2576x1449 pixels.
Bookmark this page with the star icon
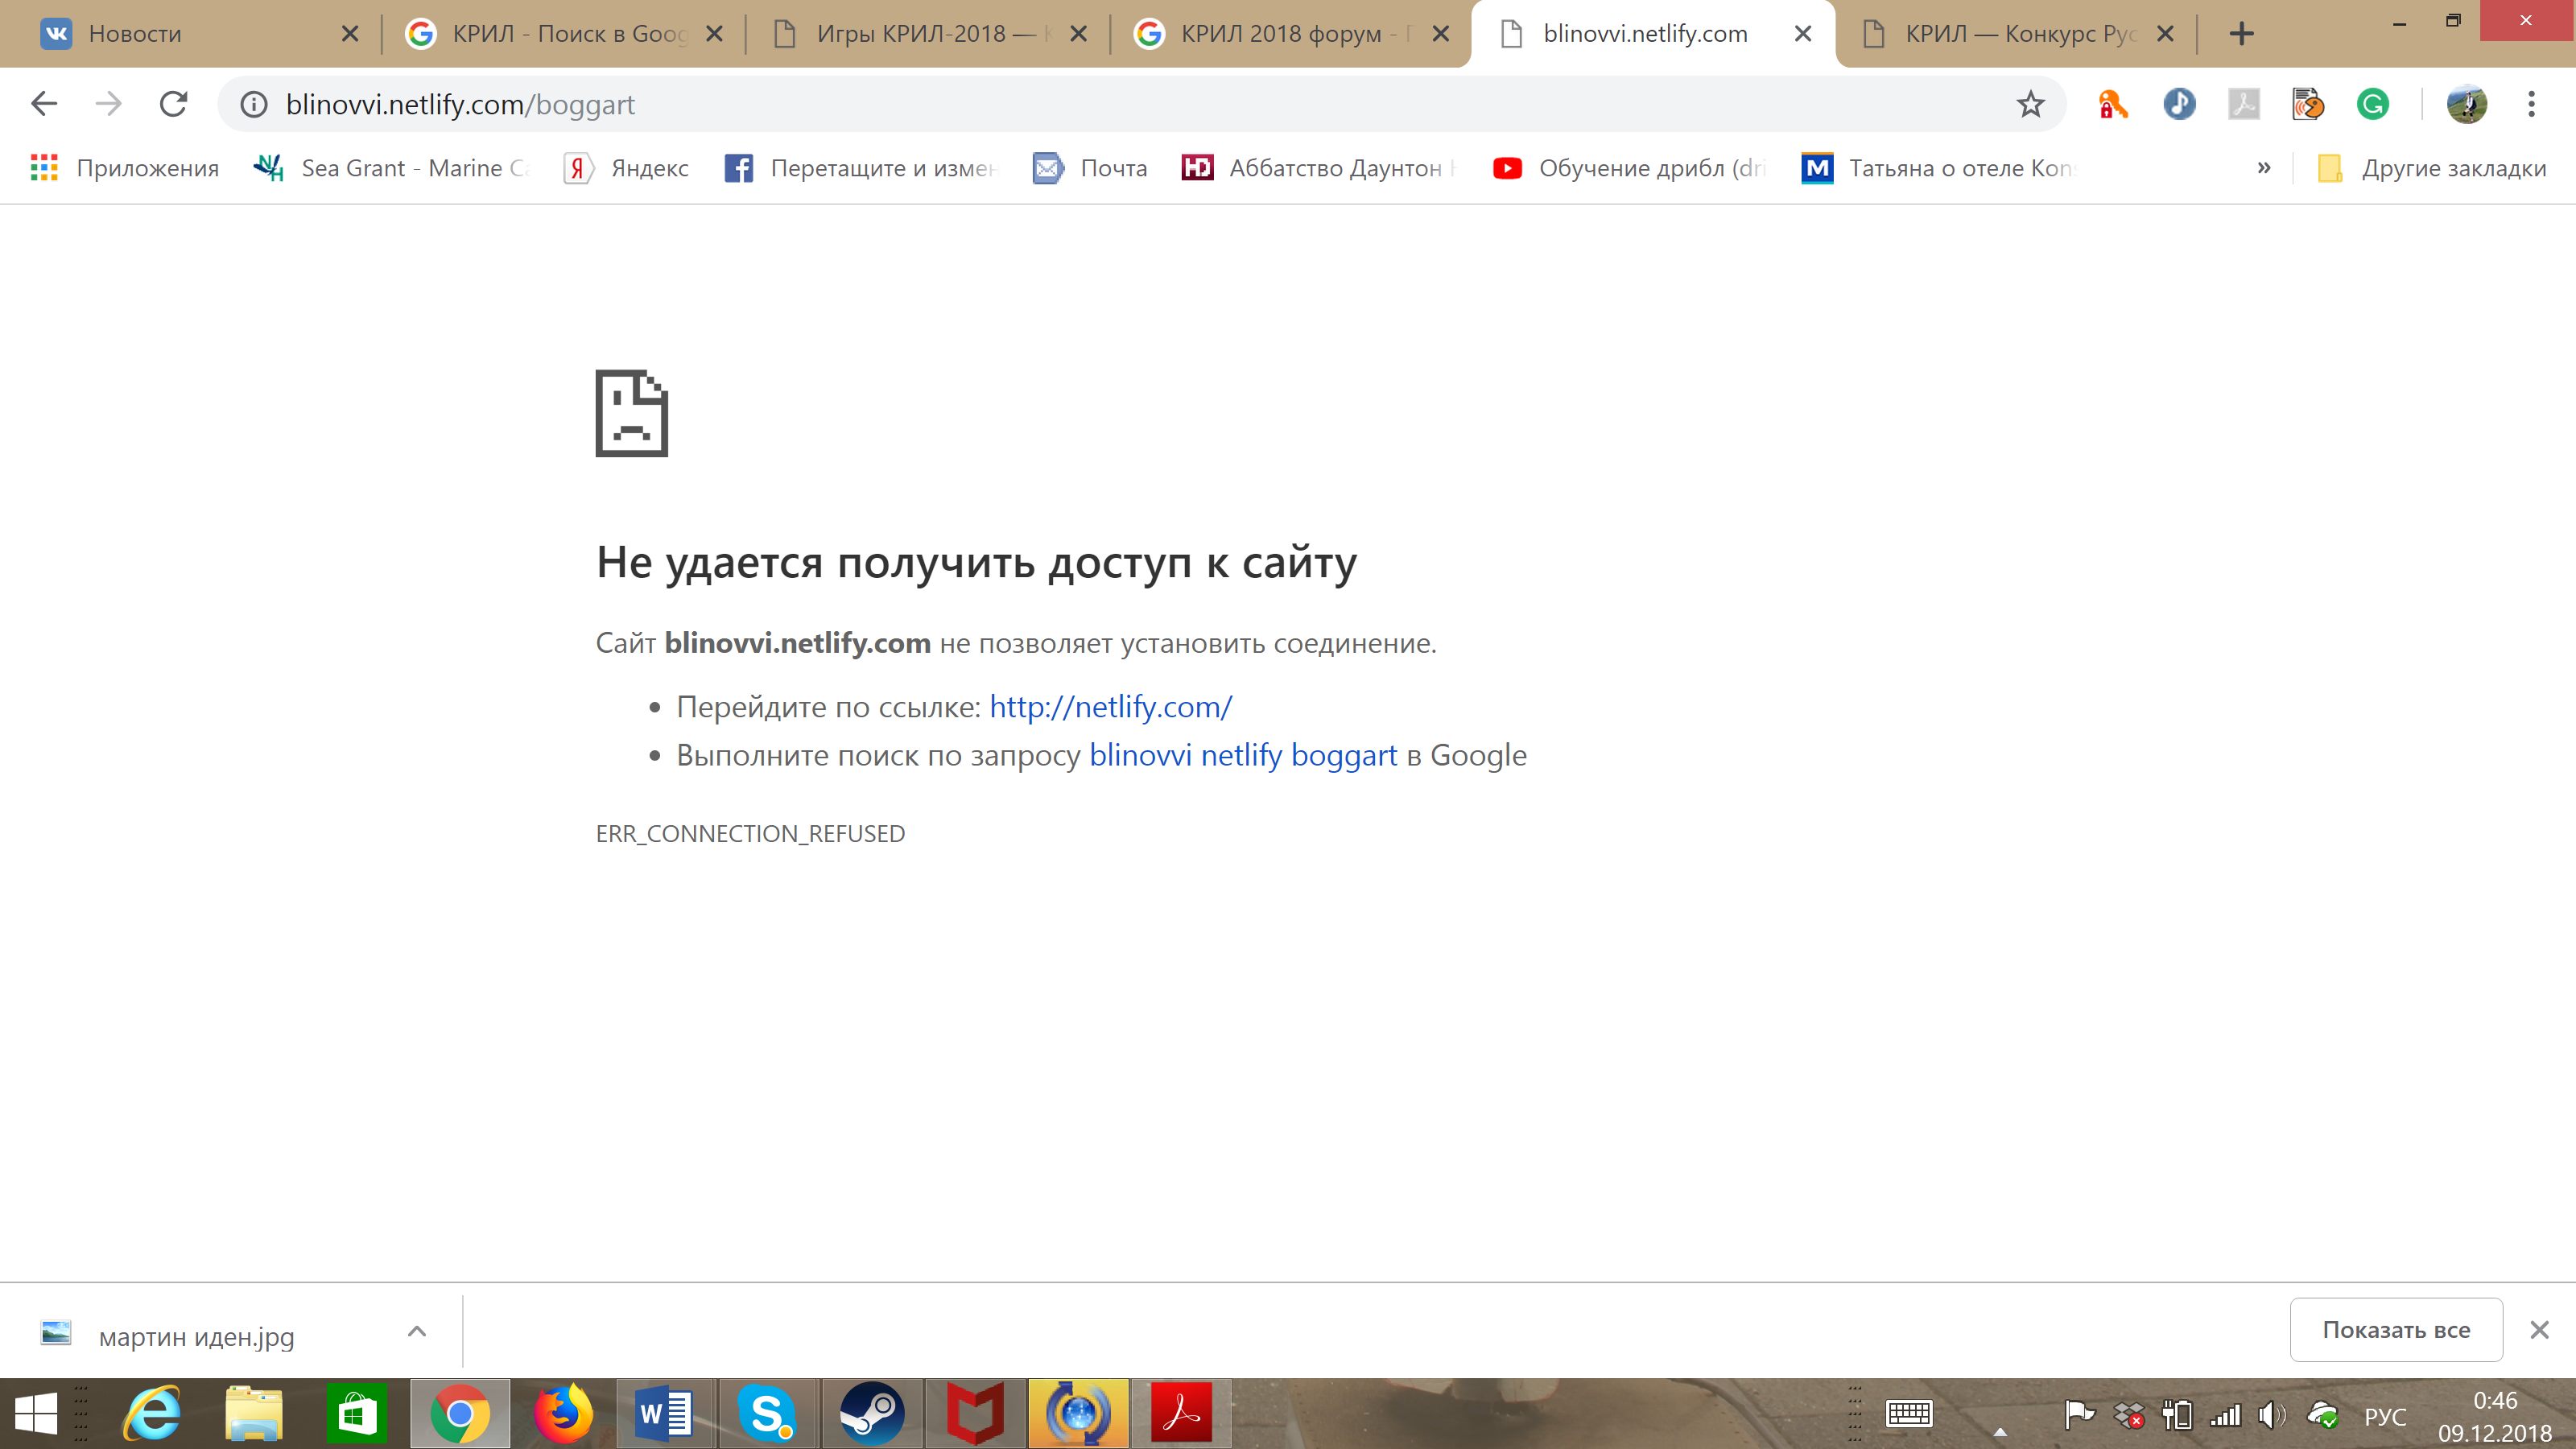[x=2030, y=104]
